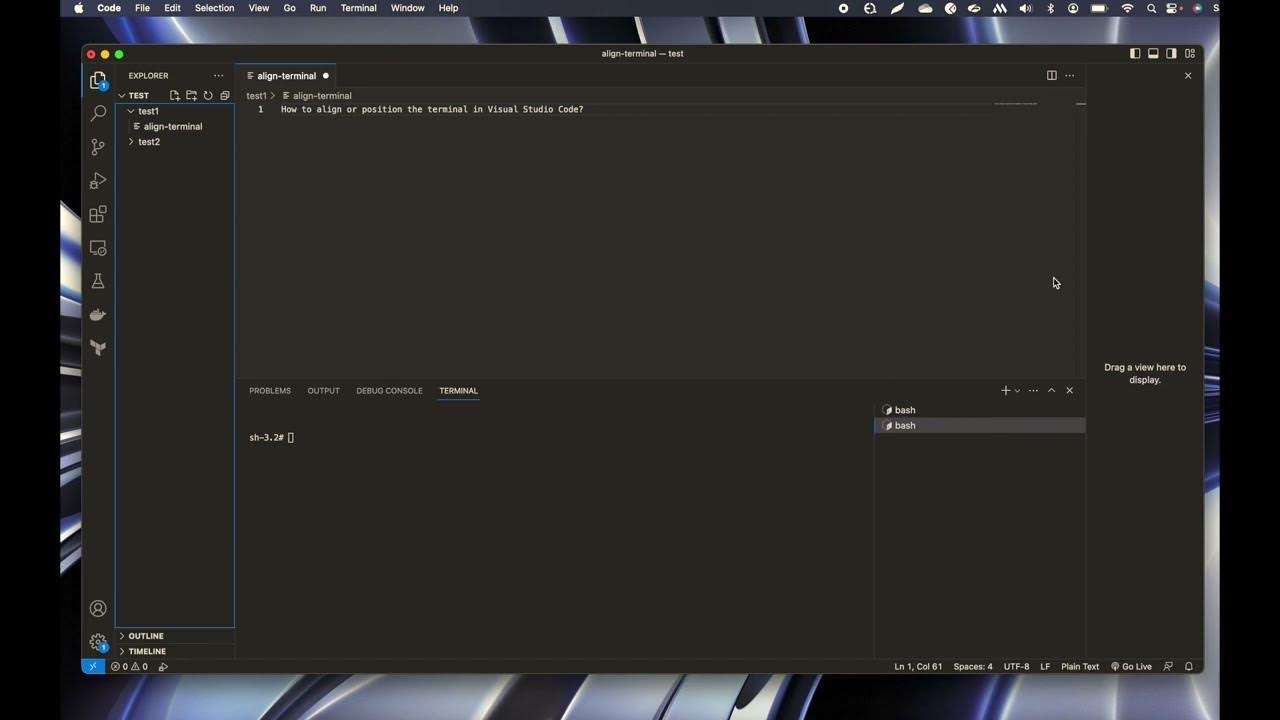Screen dimensions: 1280x720
Task: Click the remote window indicator in status bar
Action: coord(93,666)
